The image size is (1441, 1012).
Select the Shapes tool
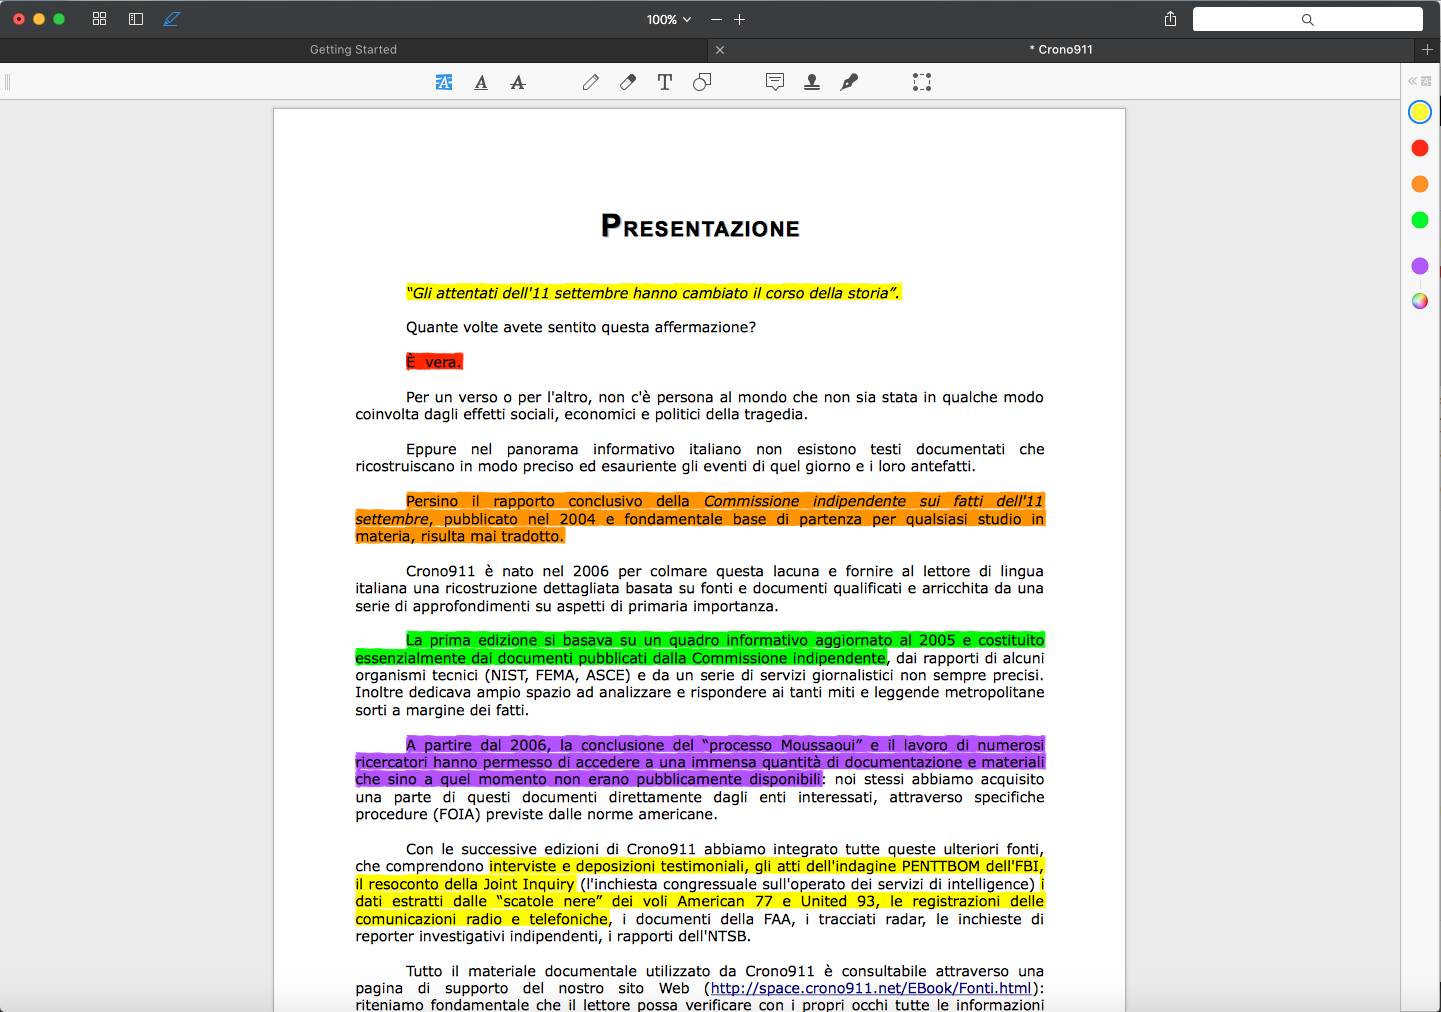(x=702, y=82)
